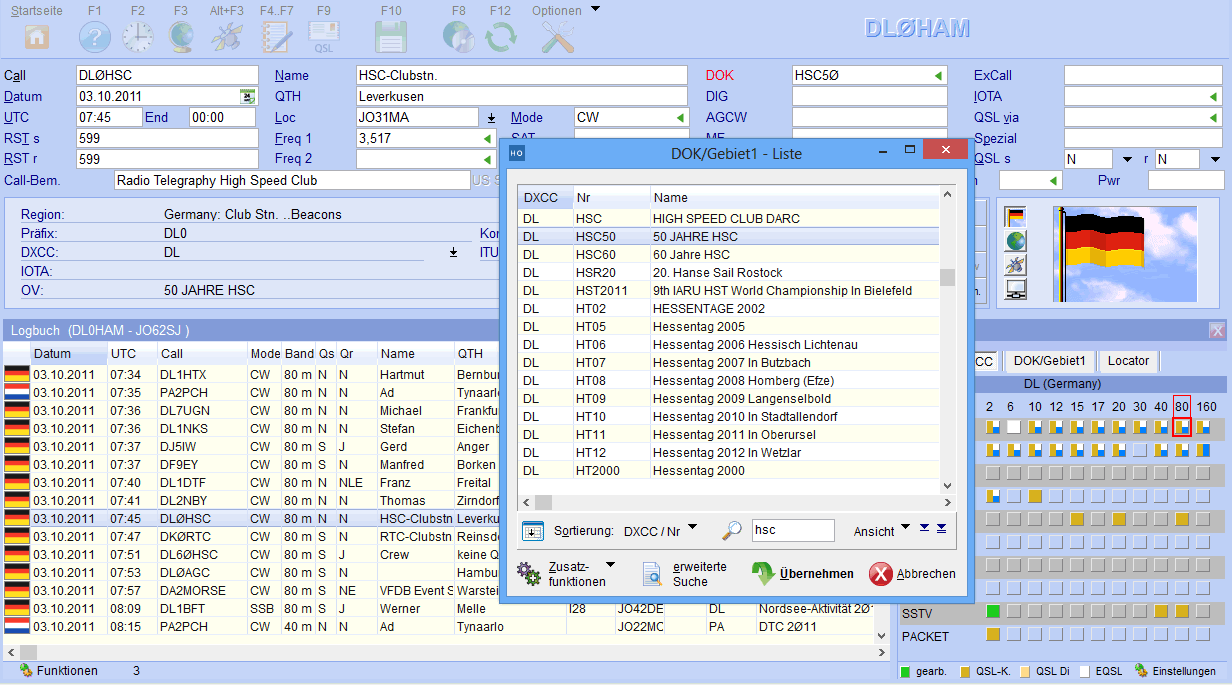The height and width of the screenshot is (685, 1232).
Task: Switch to the DOK/Gebiet1 tab
Action: pyautogui.click(x=1049, y=361)
